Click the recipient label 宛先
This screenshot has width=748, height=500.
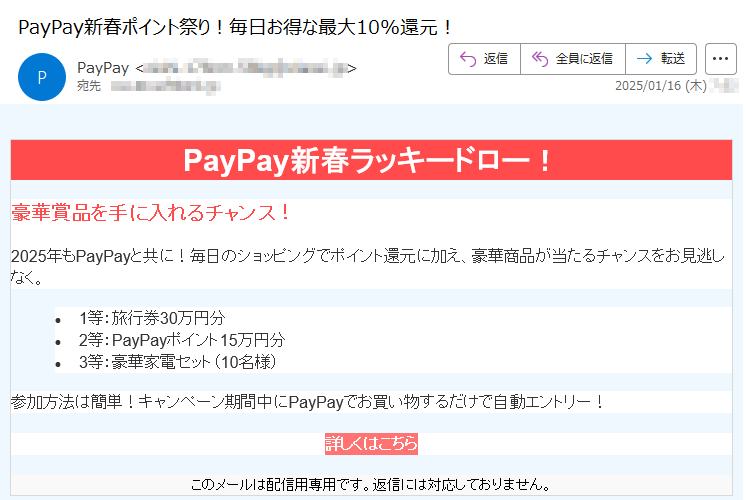pyautogui.click(x=89, y=86)
